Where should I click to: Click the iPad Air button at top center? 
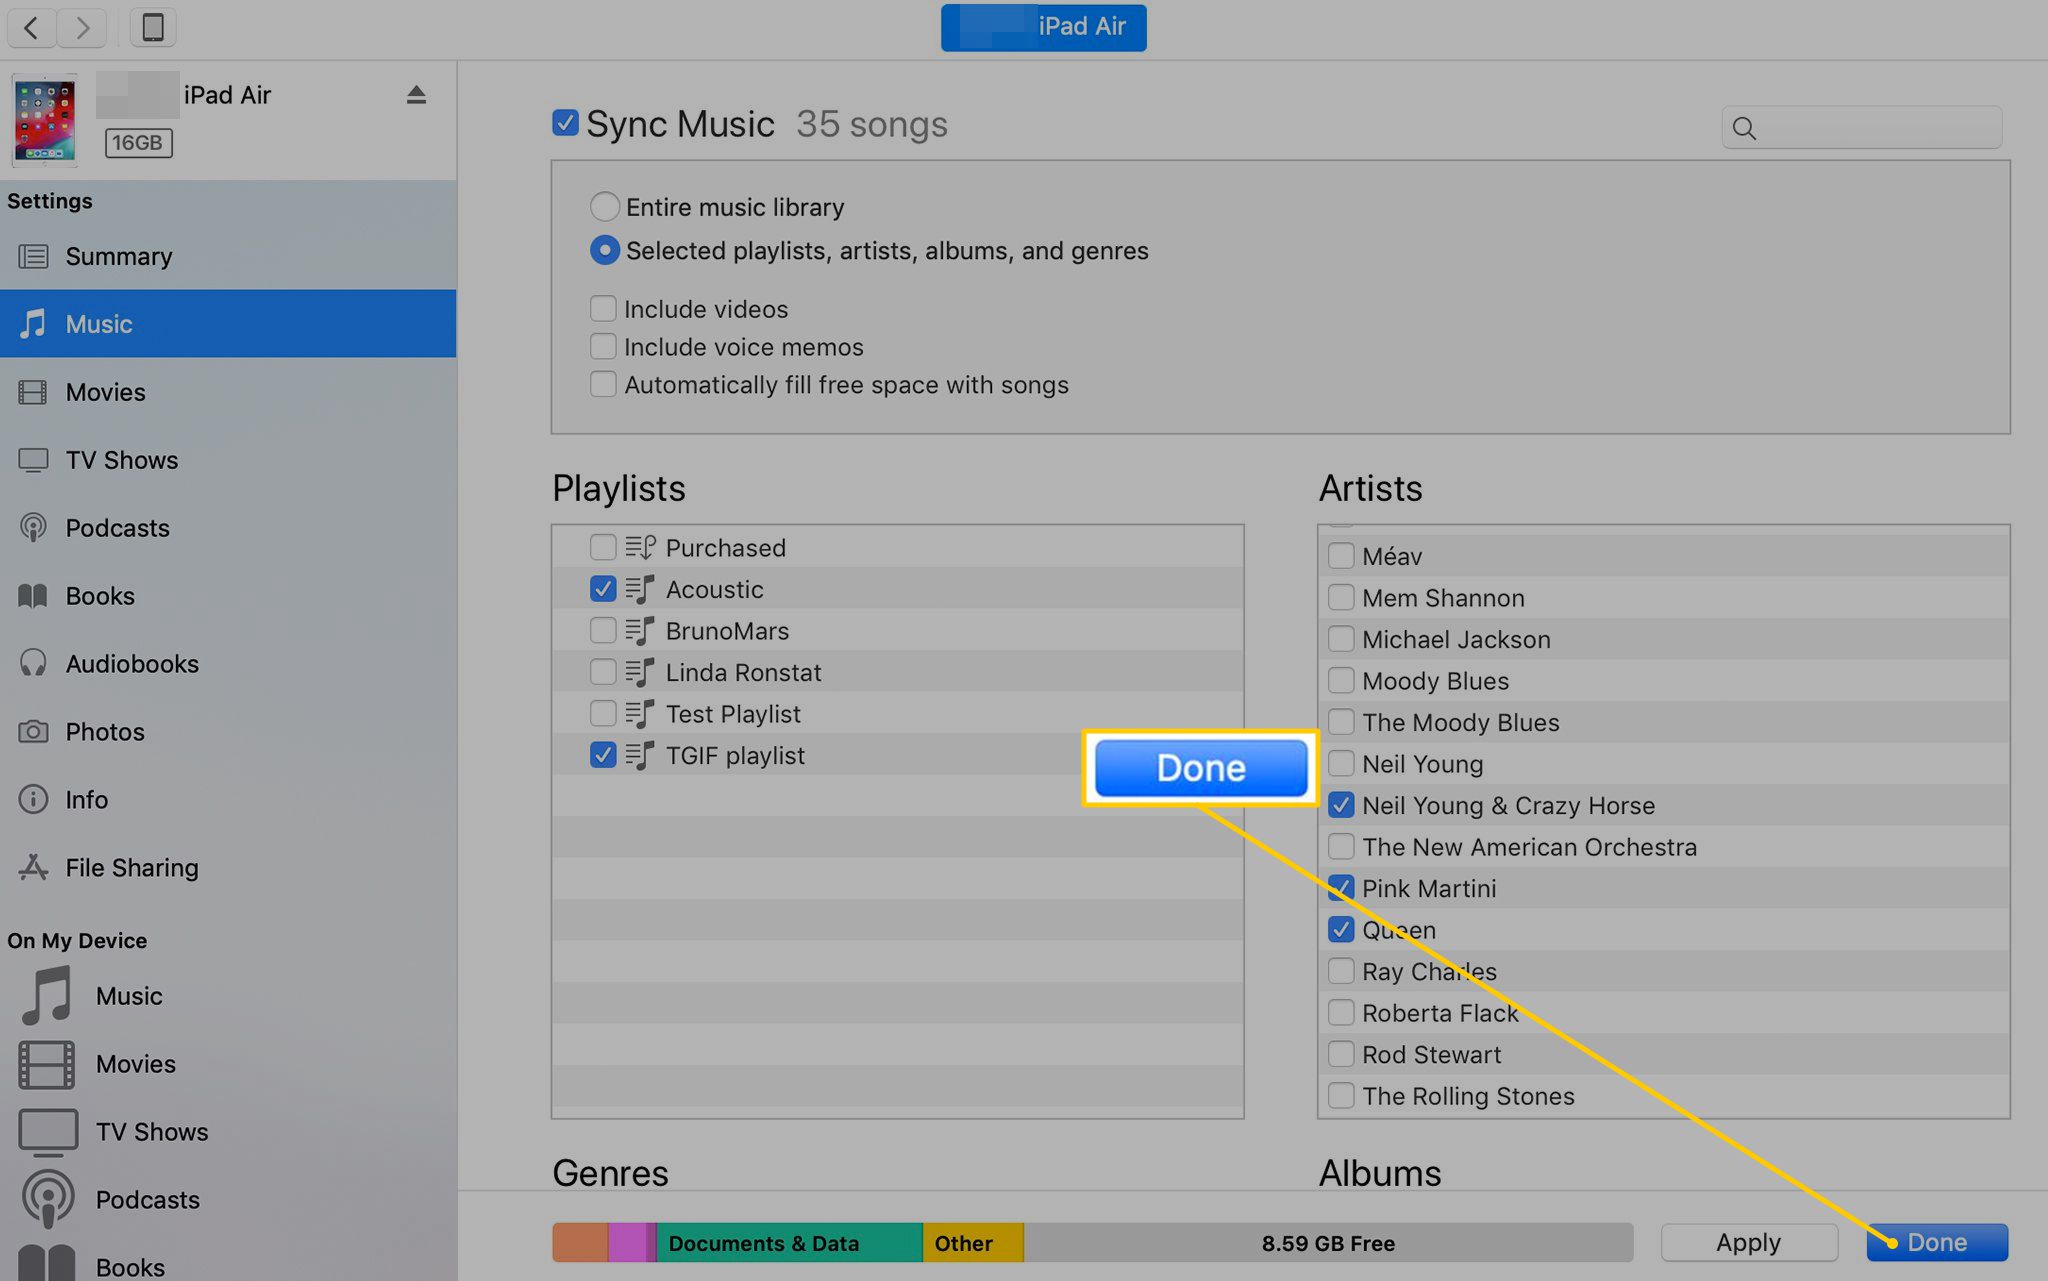[1043, 27]
